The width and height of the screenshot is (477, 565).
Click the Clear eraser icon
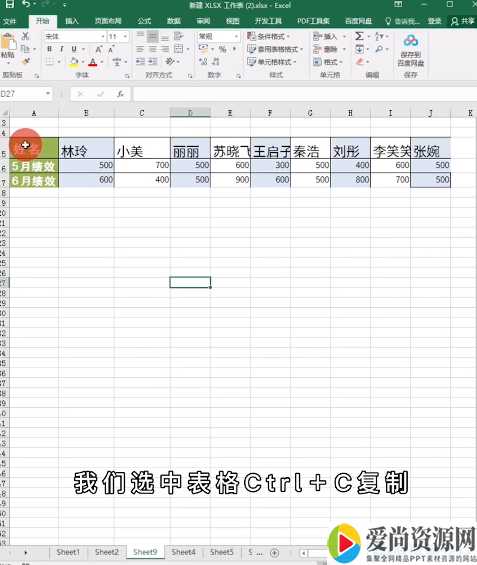tap(359, 62)
